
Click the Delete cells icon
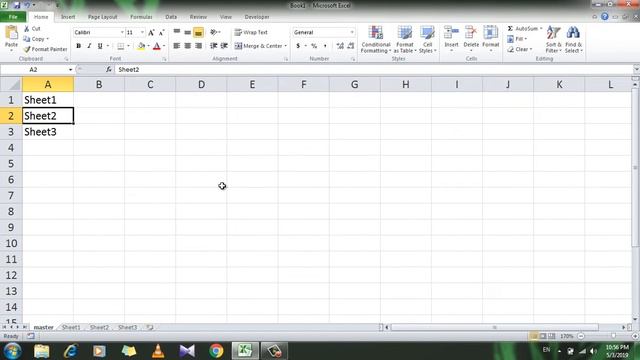click(x=471, y=33)
